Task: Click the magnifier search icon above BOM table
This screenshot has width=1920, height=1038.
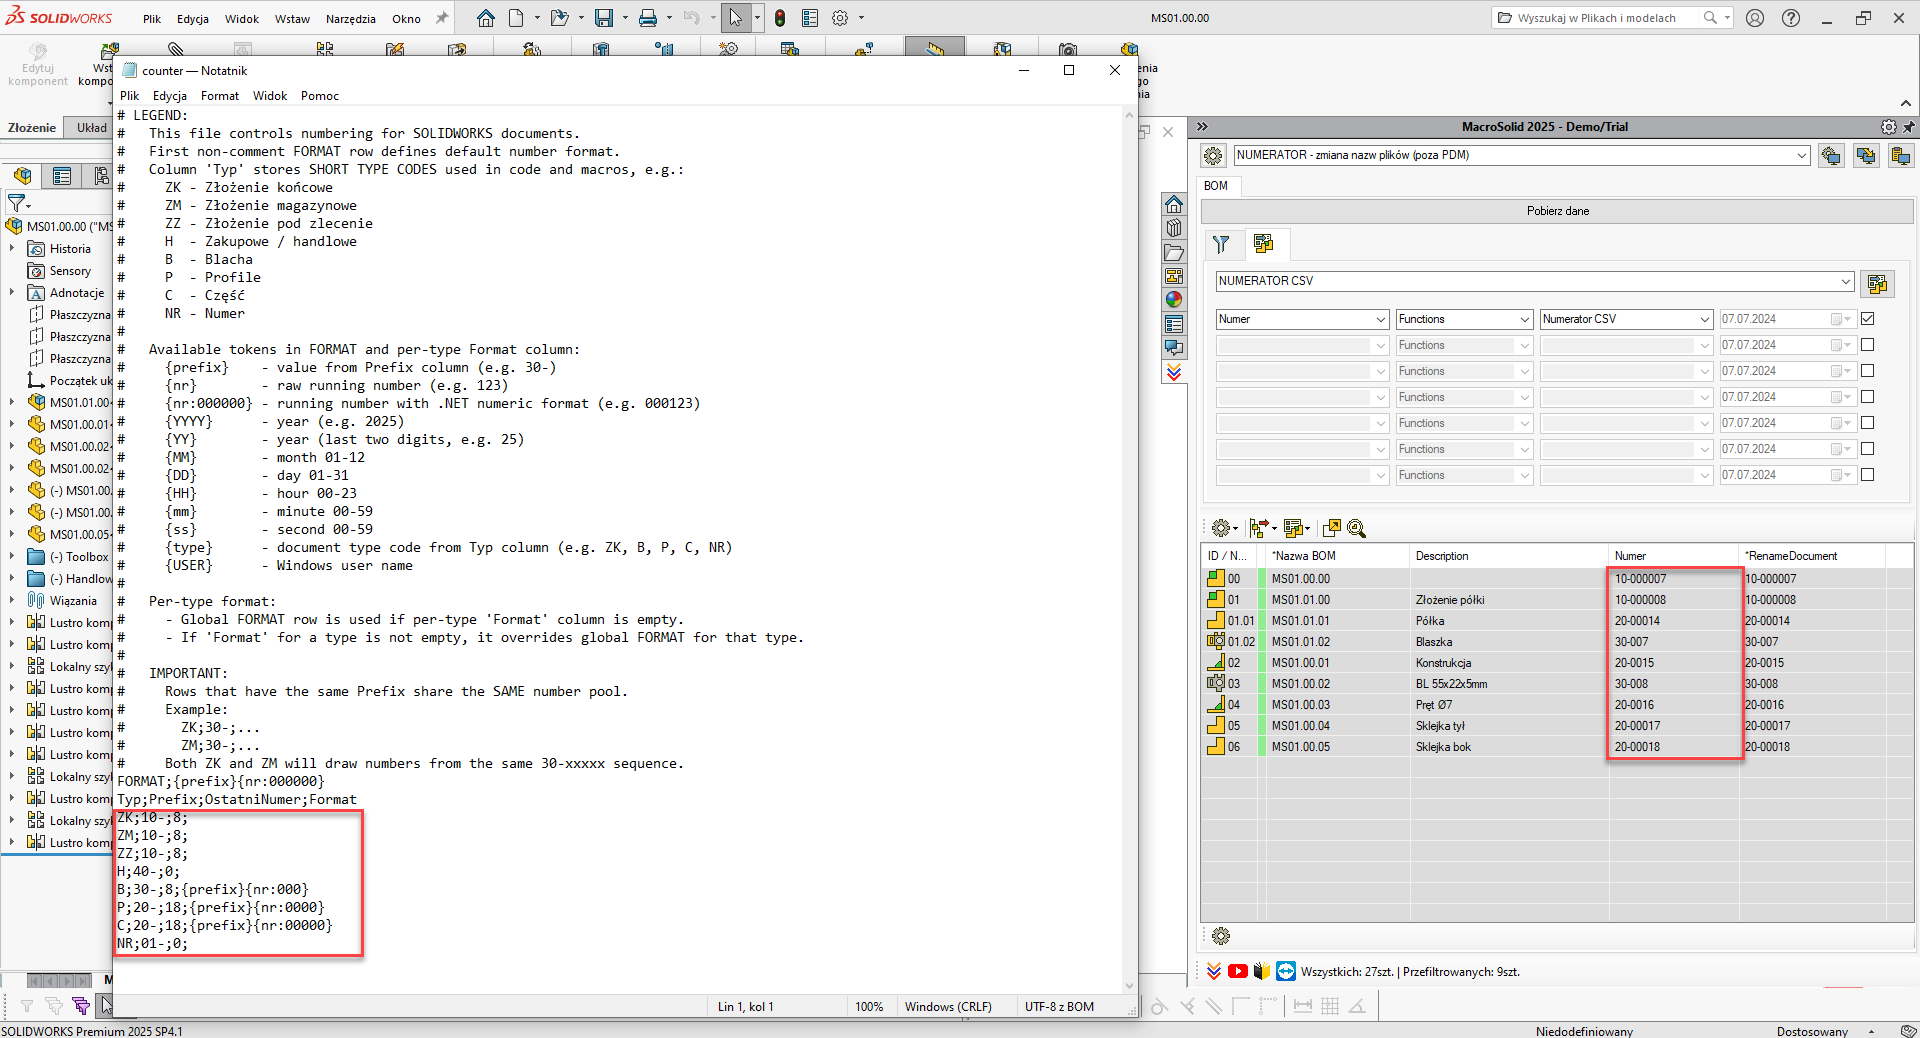Action: [x=1356, y=528]
